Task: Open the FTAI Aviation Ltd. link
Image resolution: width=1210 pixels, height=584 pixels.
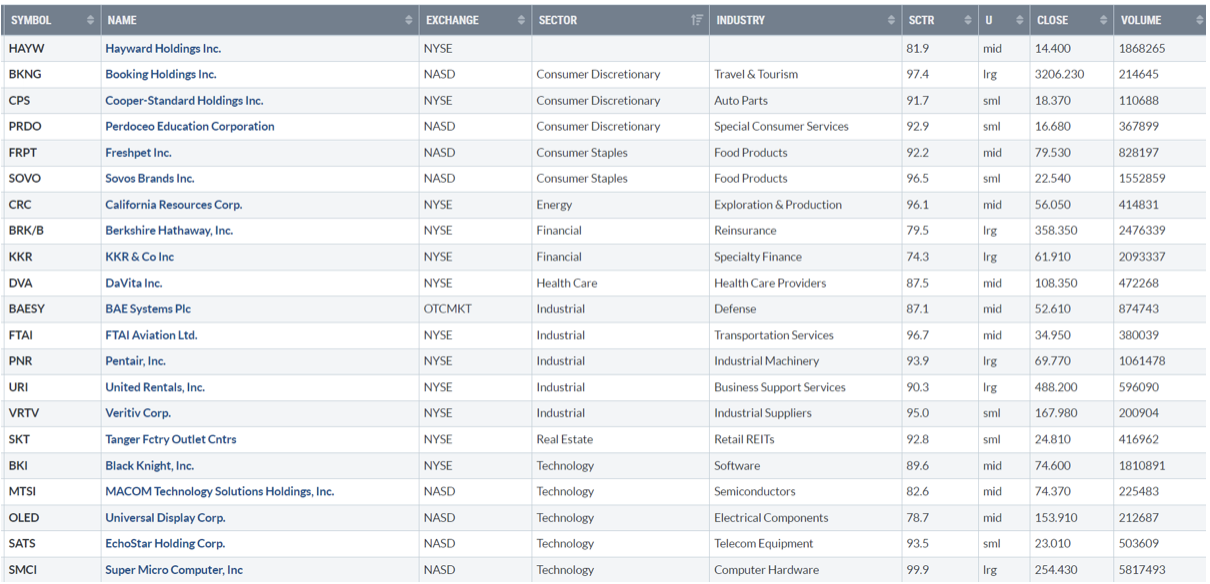Action: [151, 335]
